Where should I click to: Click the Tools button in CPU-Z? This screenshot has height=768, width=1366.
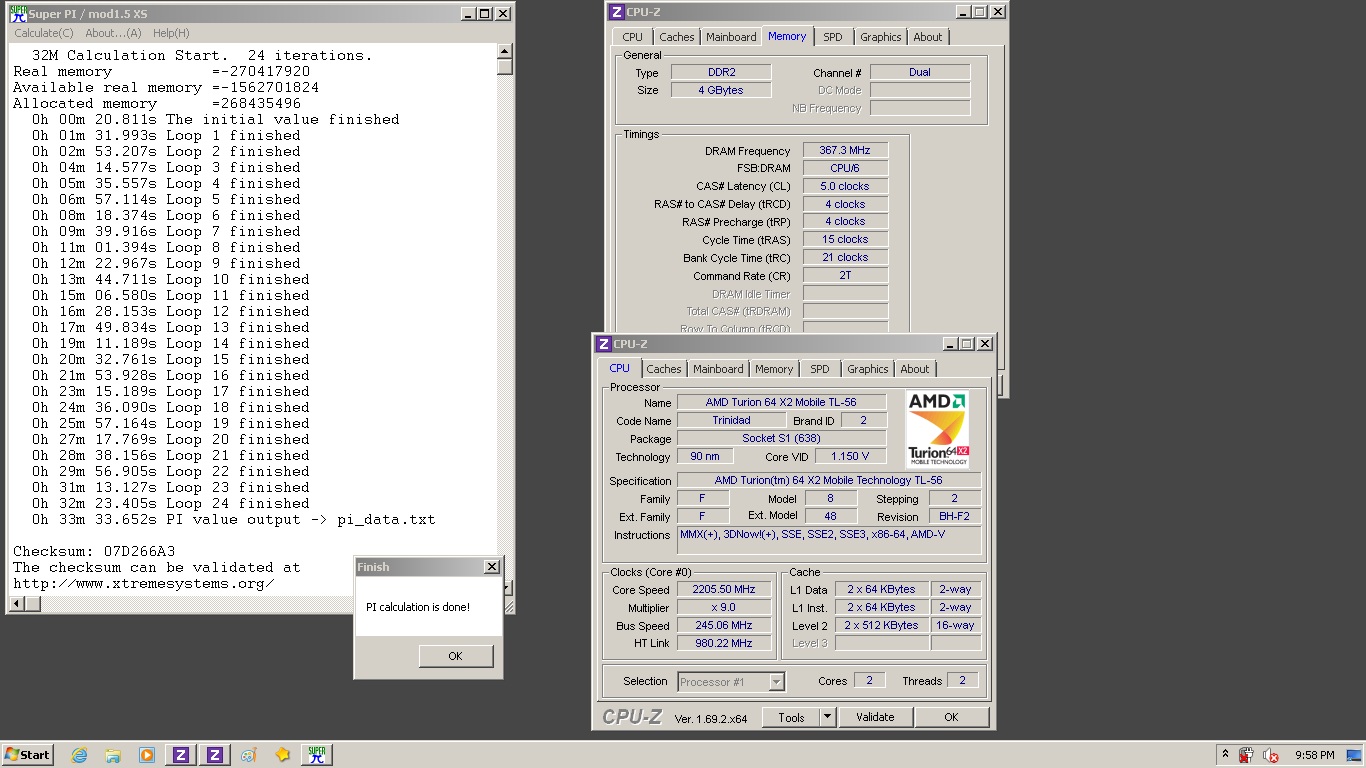click(791, 717)
